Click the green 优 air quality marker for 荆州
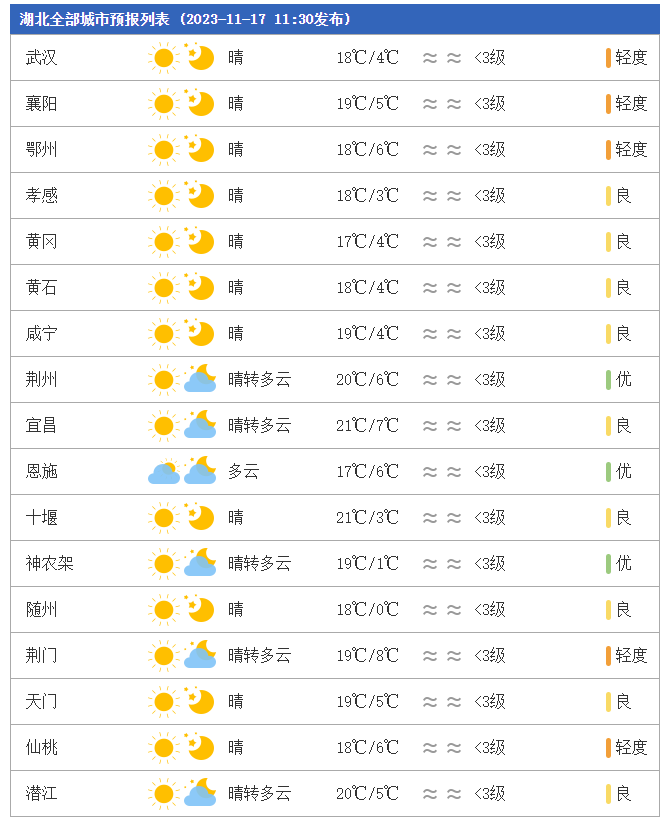Viewport: 666px width, 820px height. tap(608, 380)
